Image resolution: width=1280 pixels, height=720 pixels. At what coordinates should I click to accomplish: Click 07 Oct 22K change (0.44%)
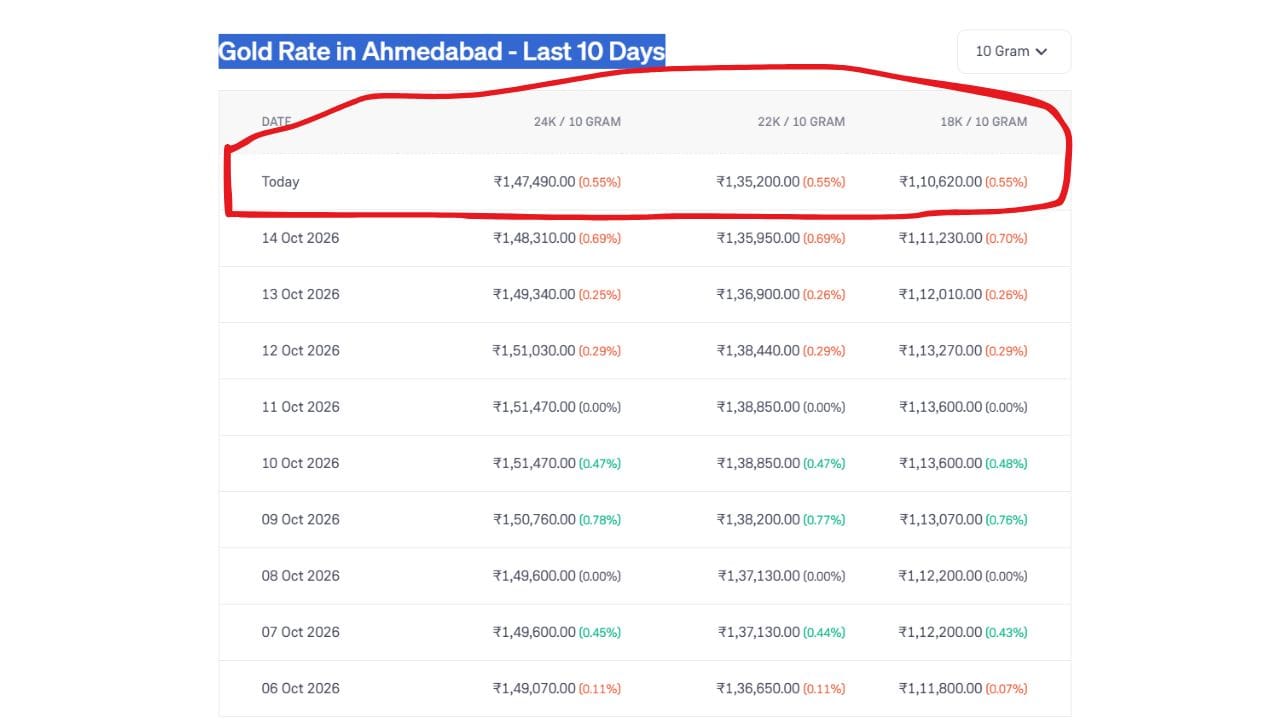point(824,632)
